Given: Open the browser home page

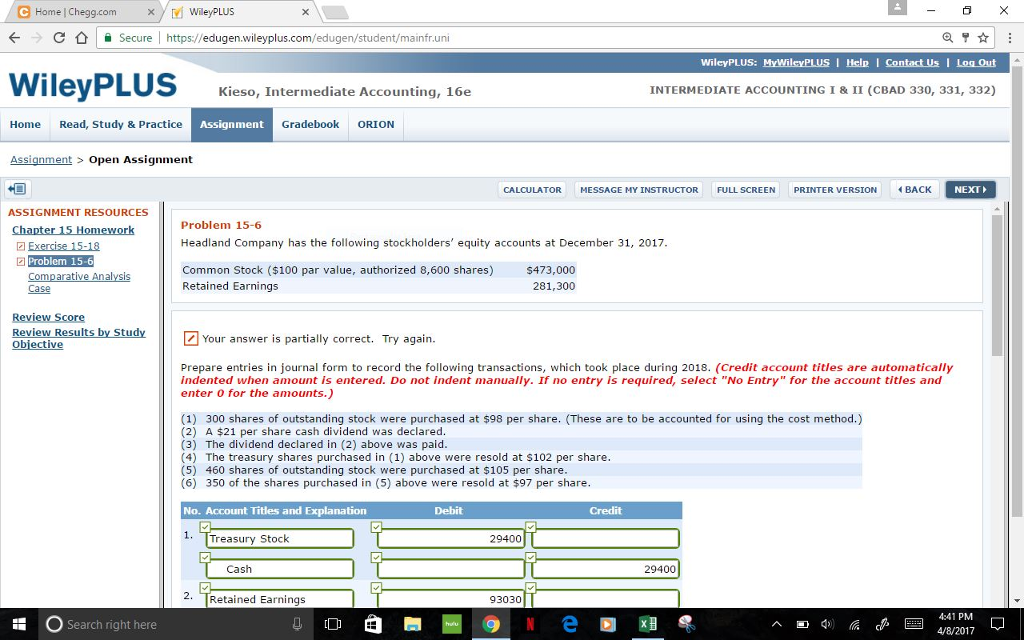Looking at the screenshot, I should [81, 38].
